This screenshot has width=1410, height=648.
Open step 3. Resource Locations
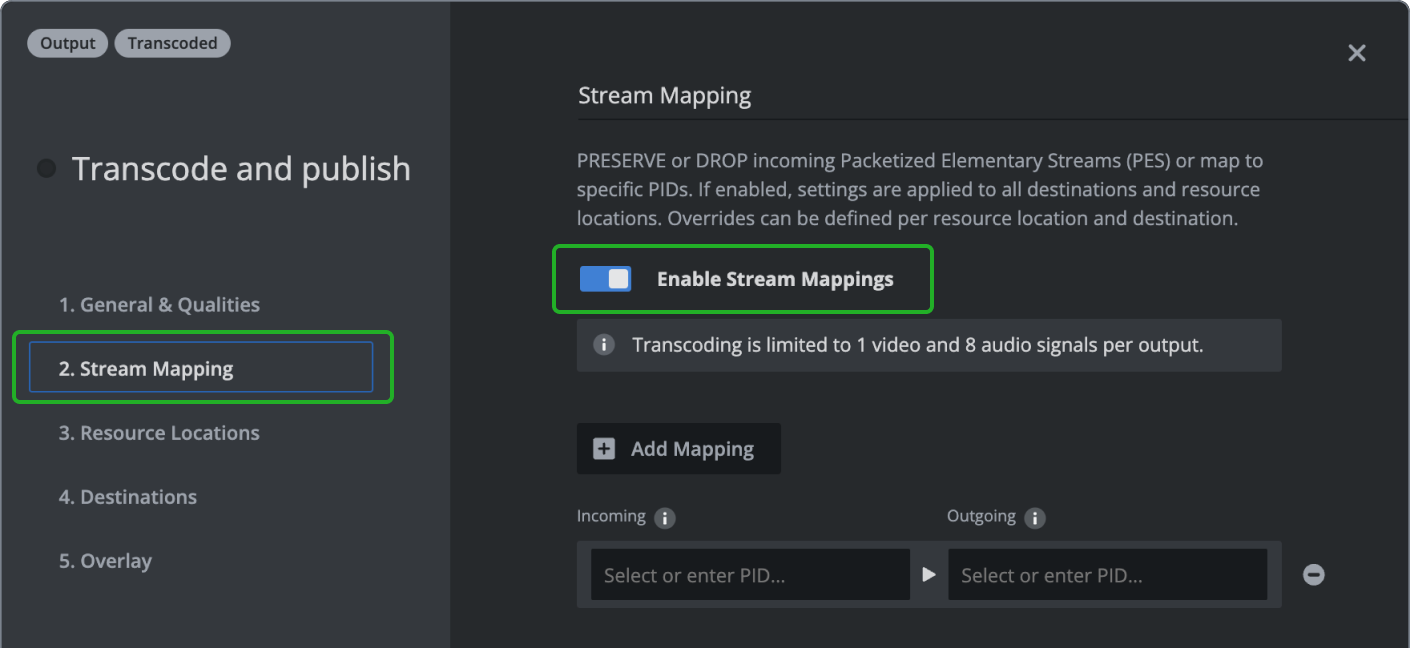click(159, 433)
